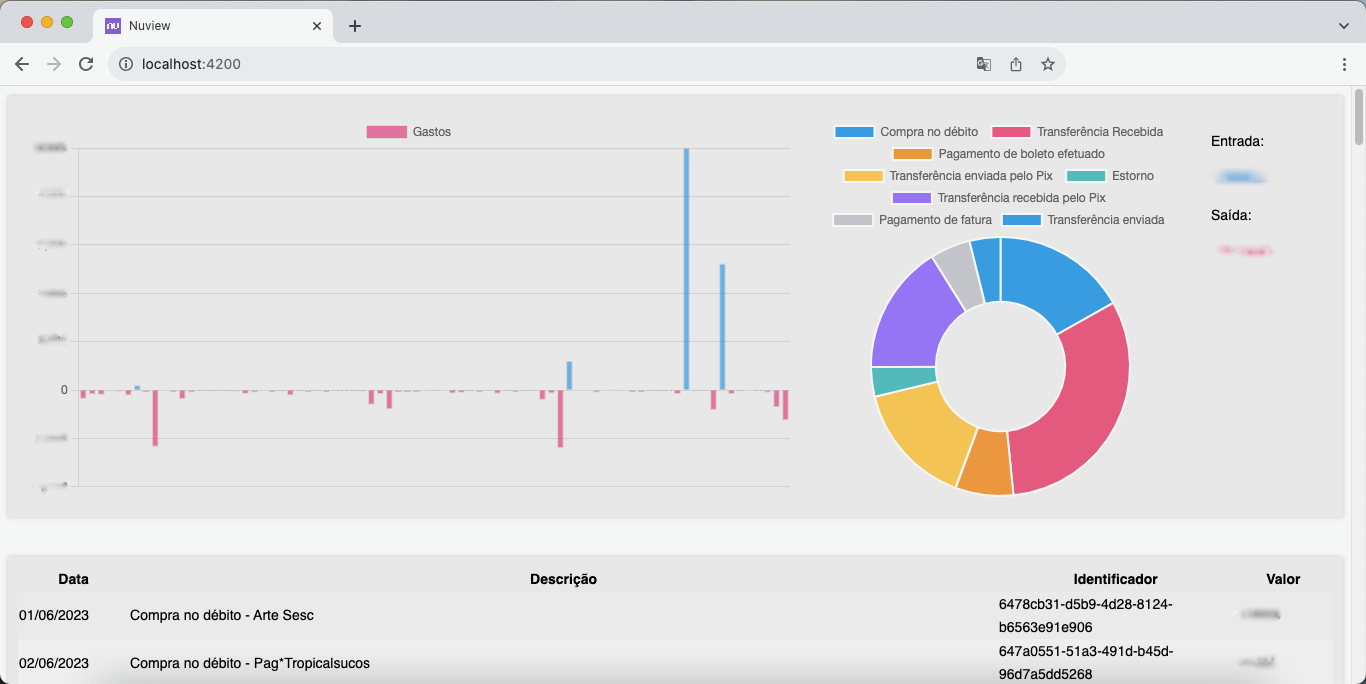The height and width of the screenshot is (684, 1366).
Task: Click the tallest blue bar in chart
Action: (x=686, y=268)
